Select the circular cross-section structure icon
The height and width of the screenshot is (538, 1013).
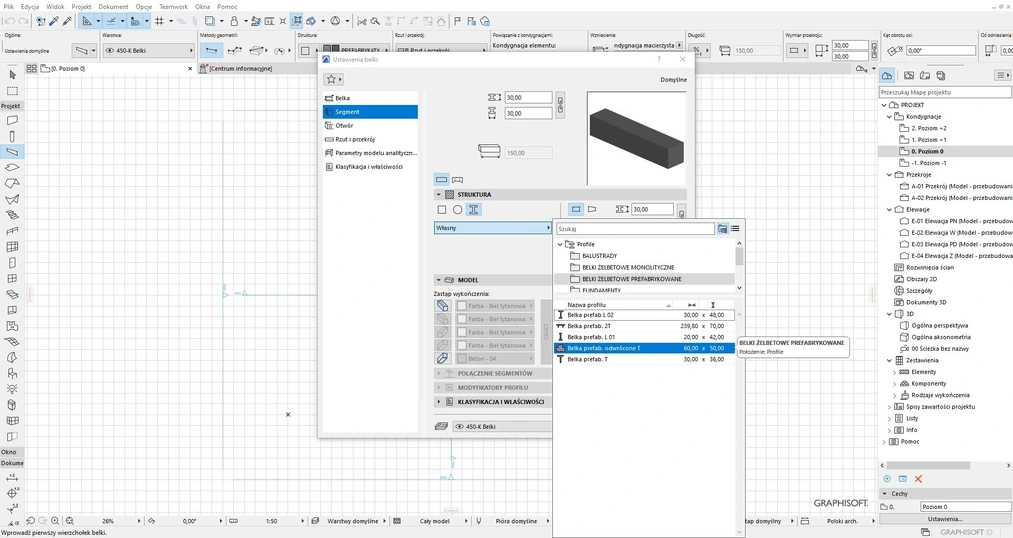click(458, 210)
